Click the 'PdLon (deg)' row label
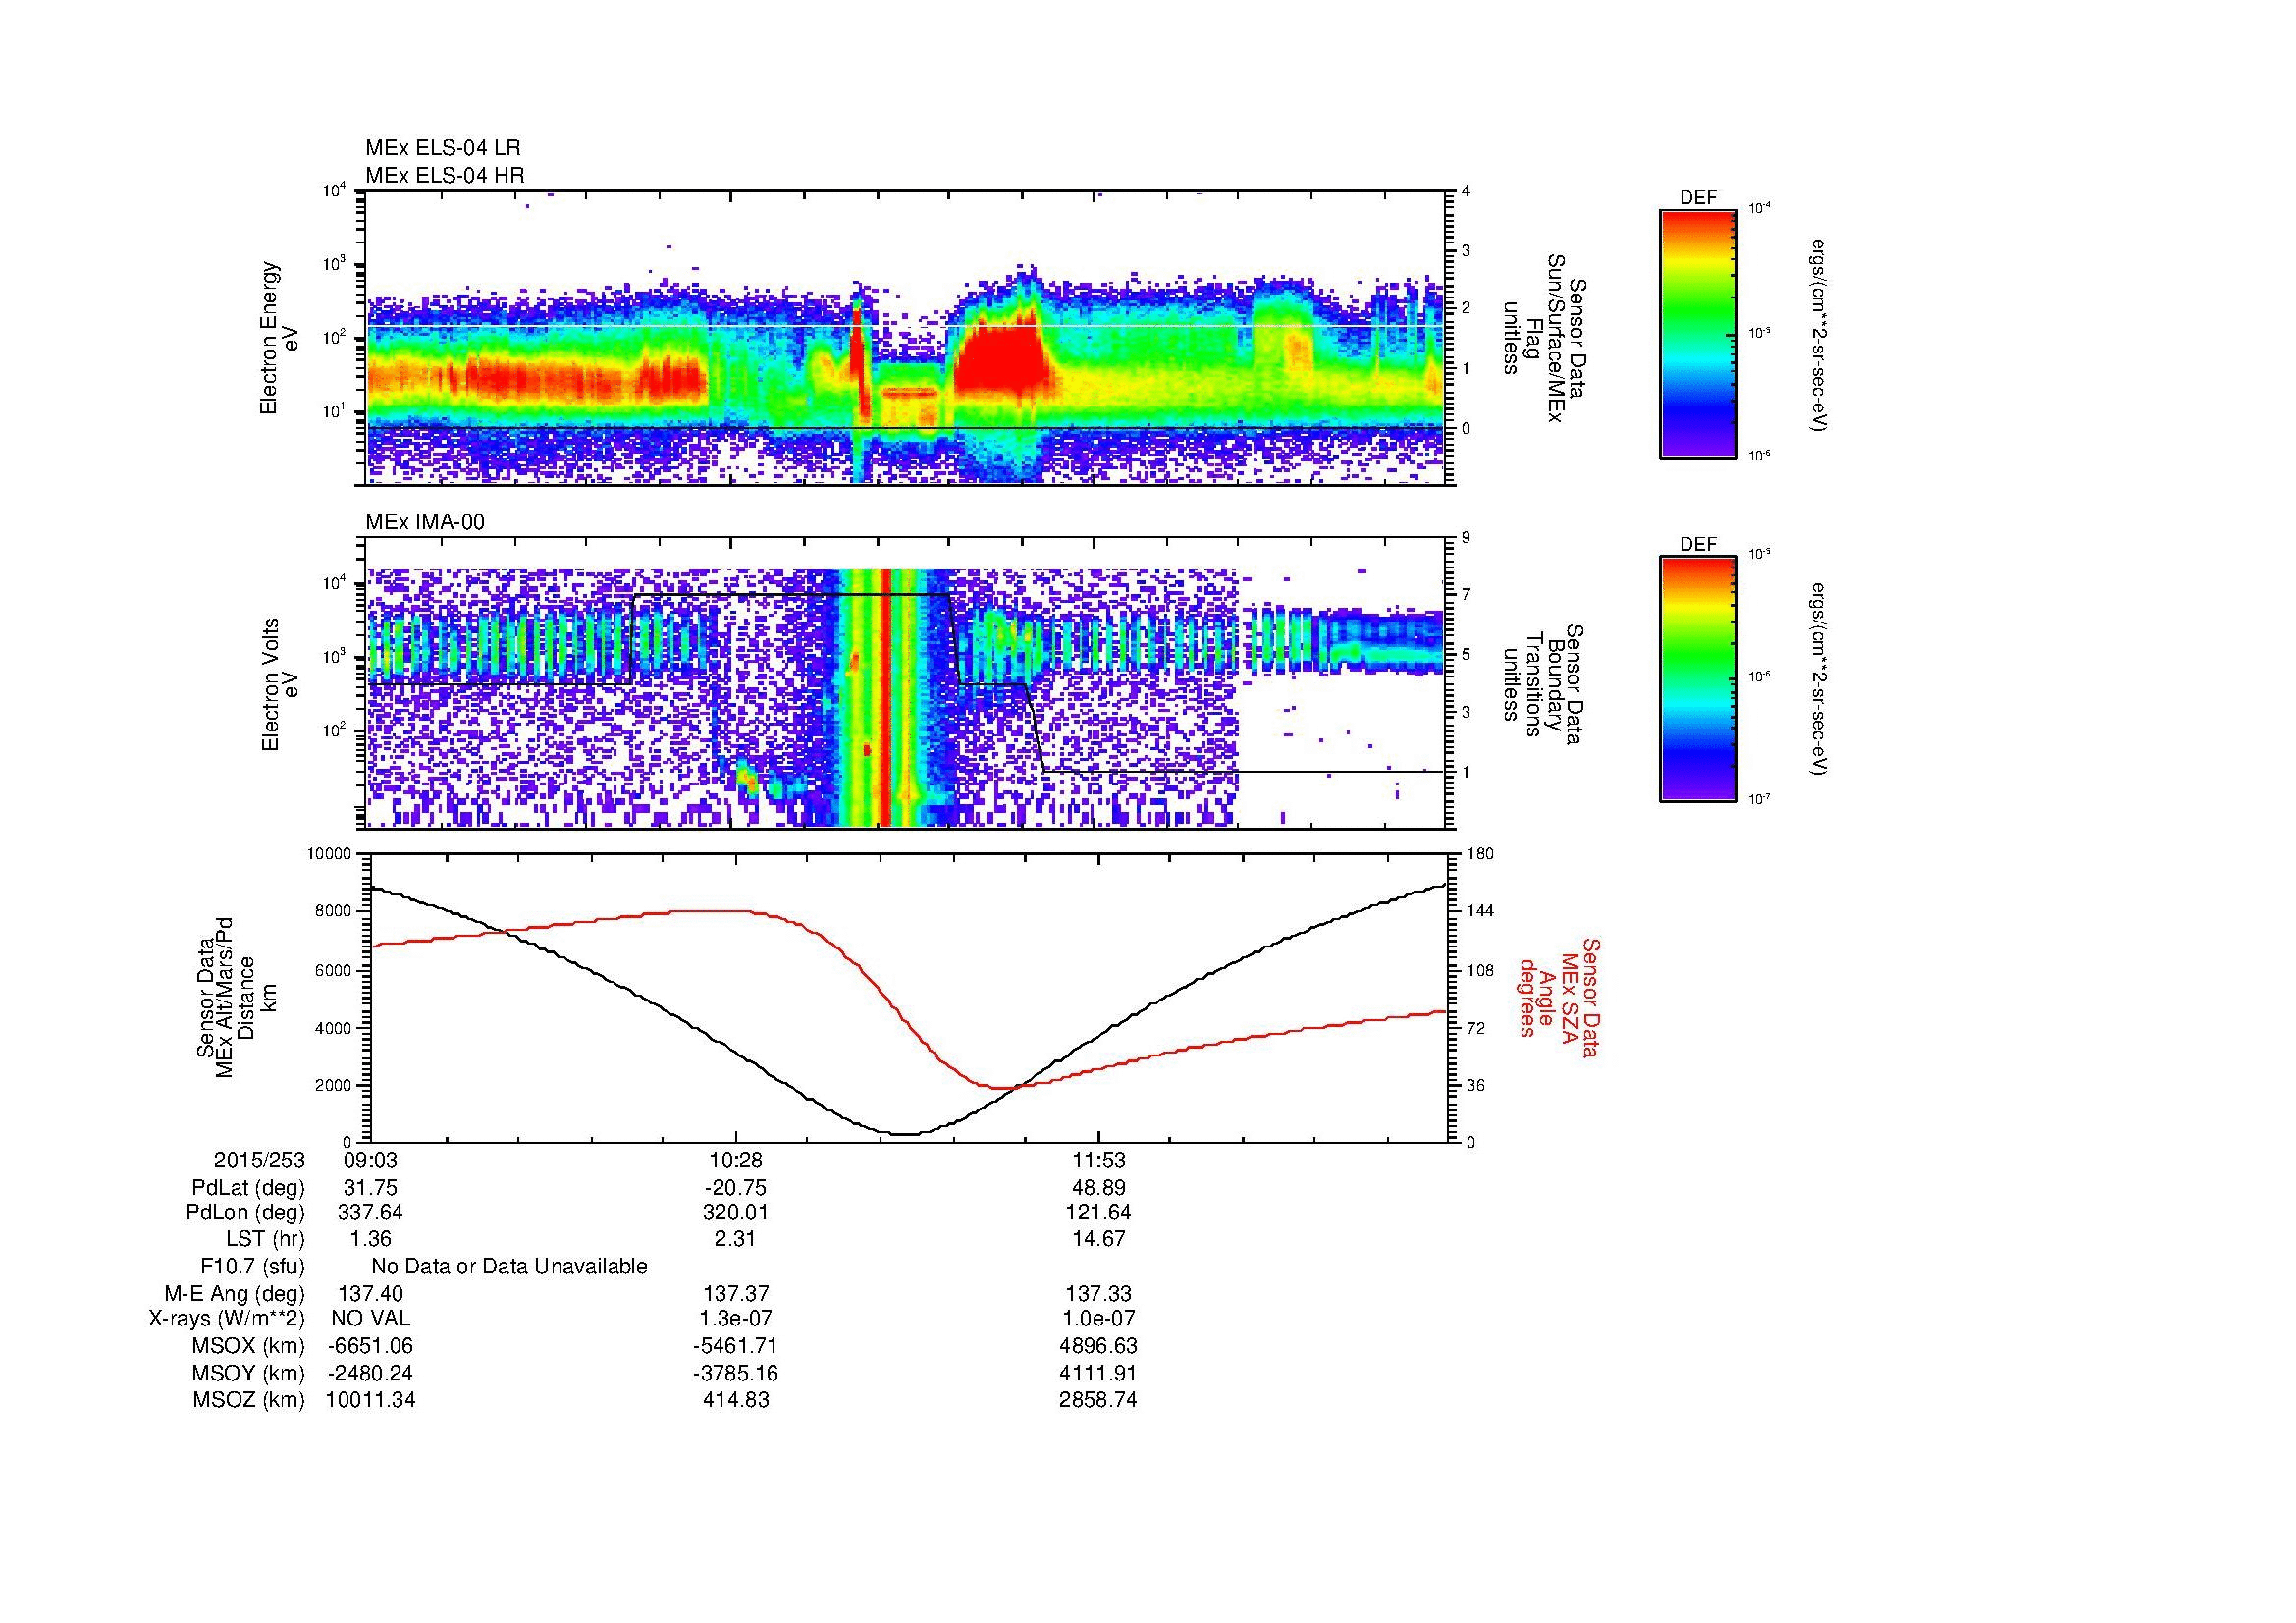This screenshot has width=2296, height=1623. coord(247,1213)
